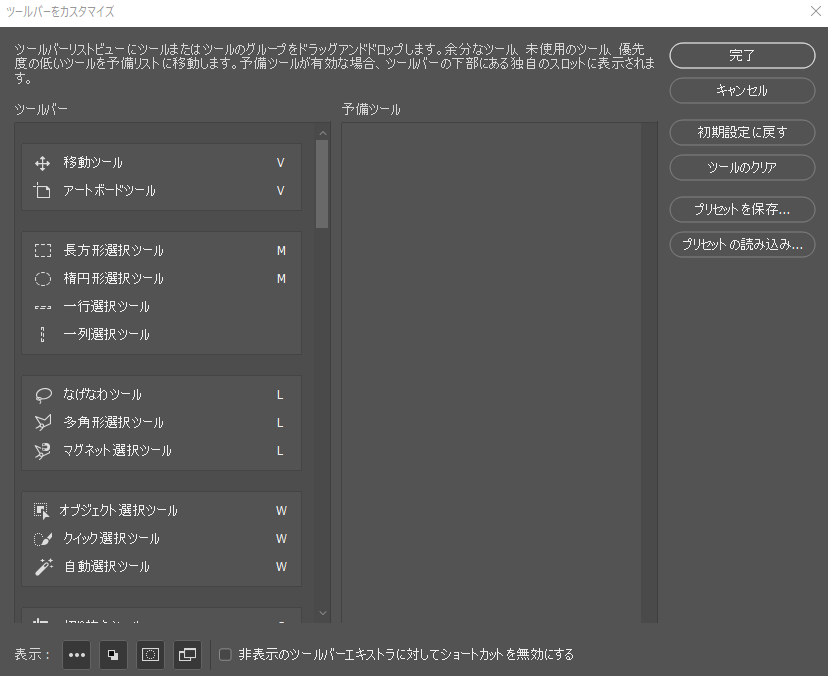Click the アートボードツール icon
Viewport: 828px width, 676px height.
click(42, 191)
